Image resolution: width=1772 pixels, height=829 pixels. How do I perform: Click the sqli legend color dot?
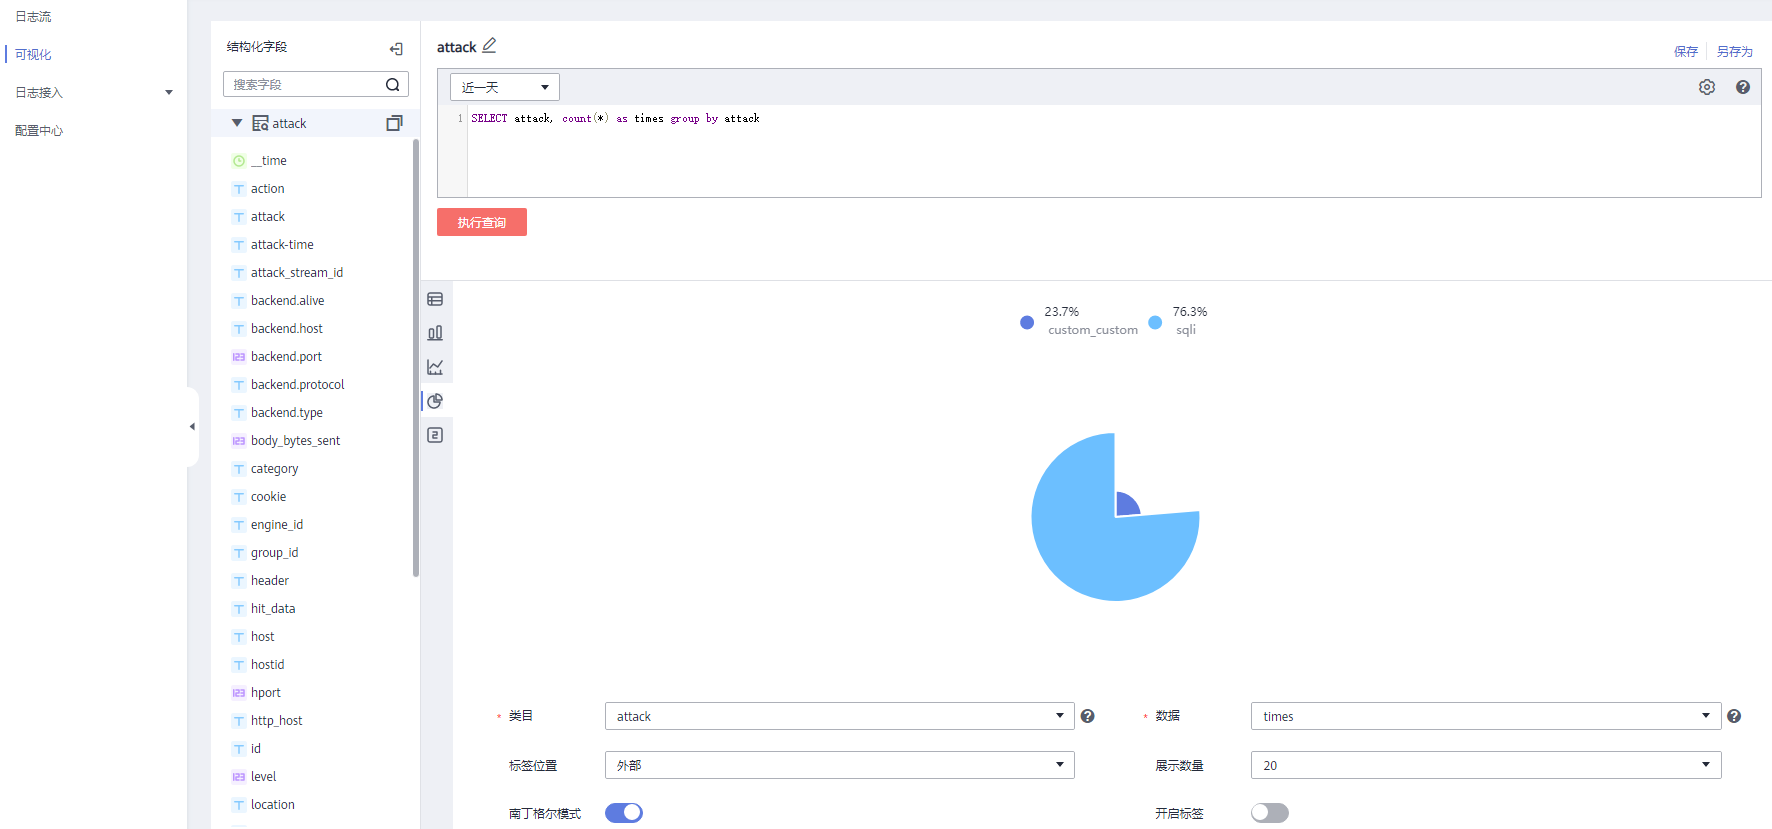tap(1155, 322)
